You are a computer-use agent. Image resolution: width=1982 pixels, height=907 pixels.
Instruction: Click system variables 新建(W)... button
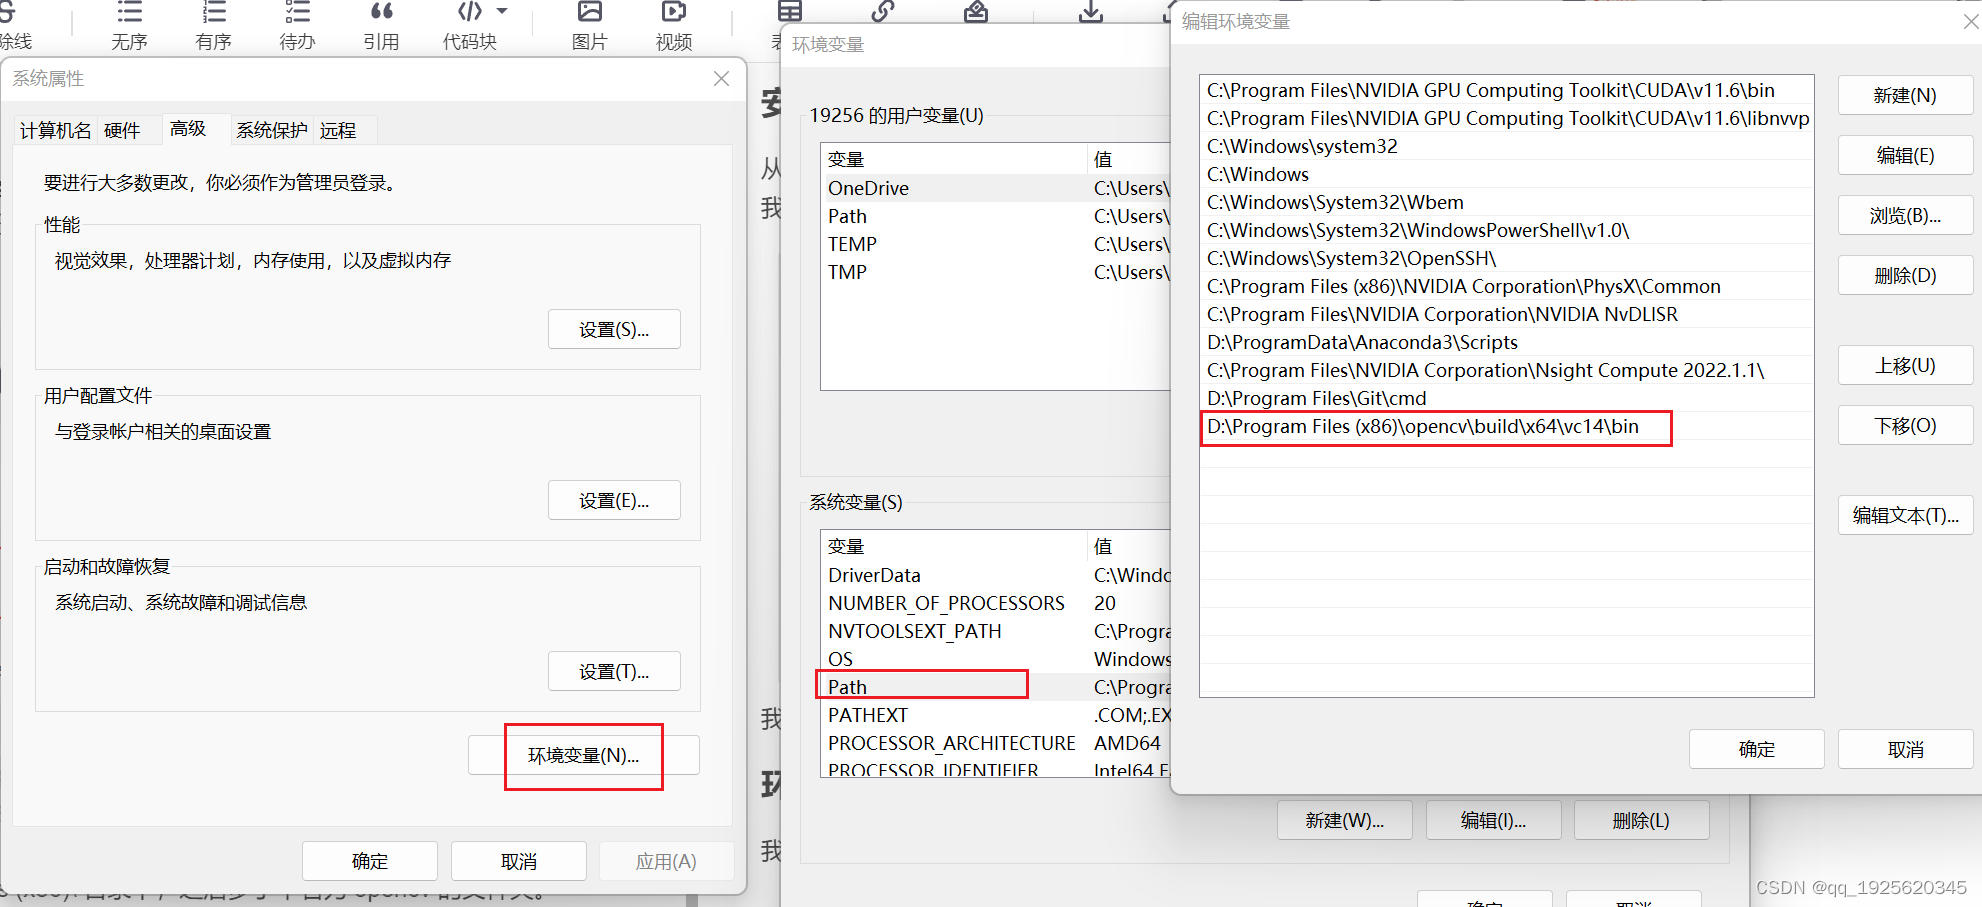1345,820
